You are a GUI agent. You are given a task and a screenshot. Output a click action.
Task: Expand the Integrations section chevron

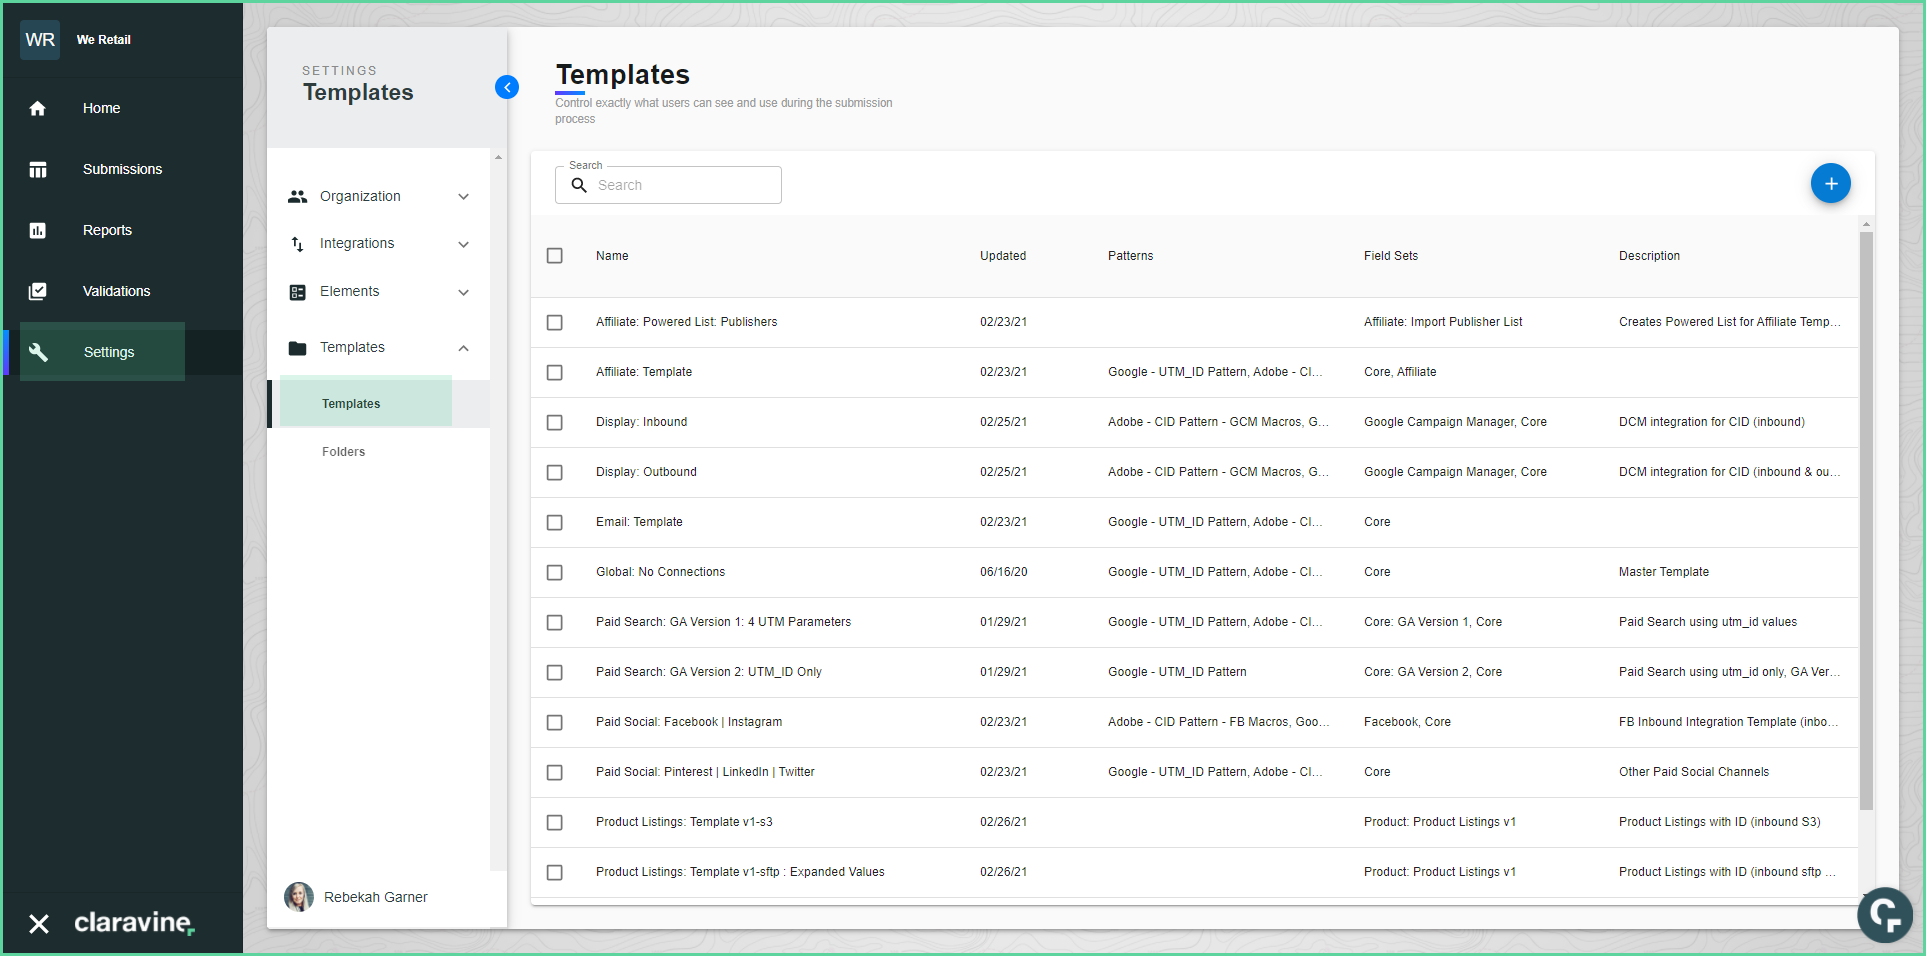tap(464, 244)
